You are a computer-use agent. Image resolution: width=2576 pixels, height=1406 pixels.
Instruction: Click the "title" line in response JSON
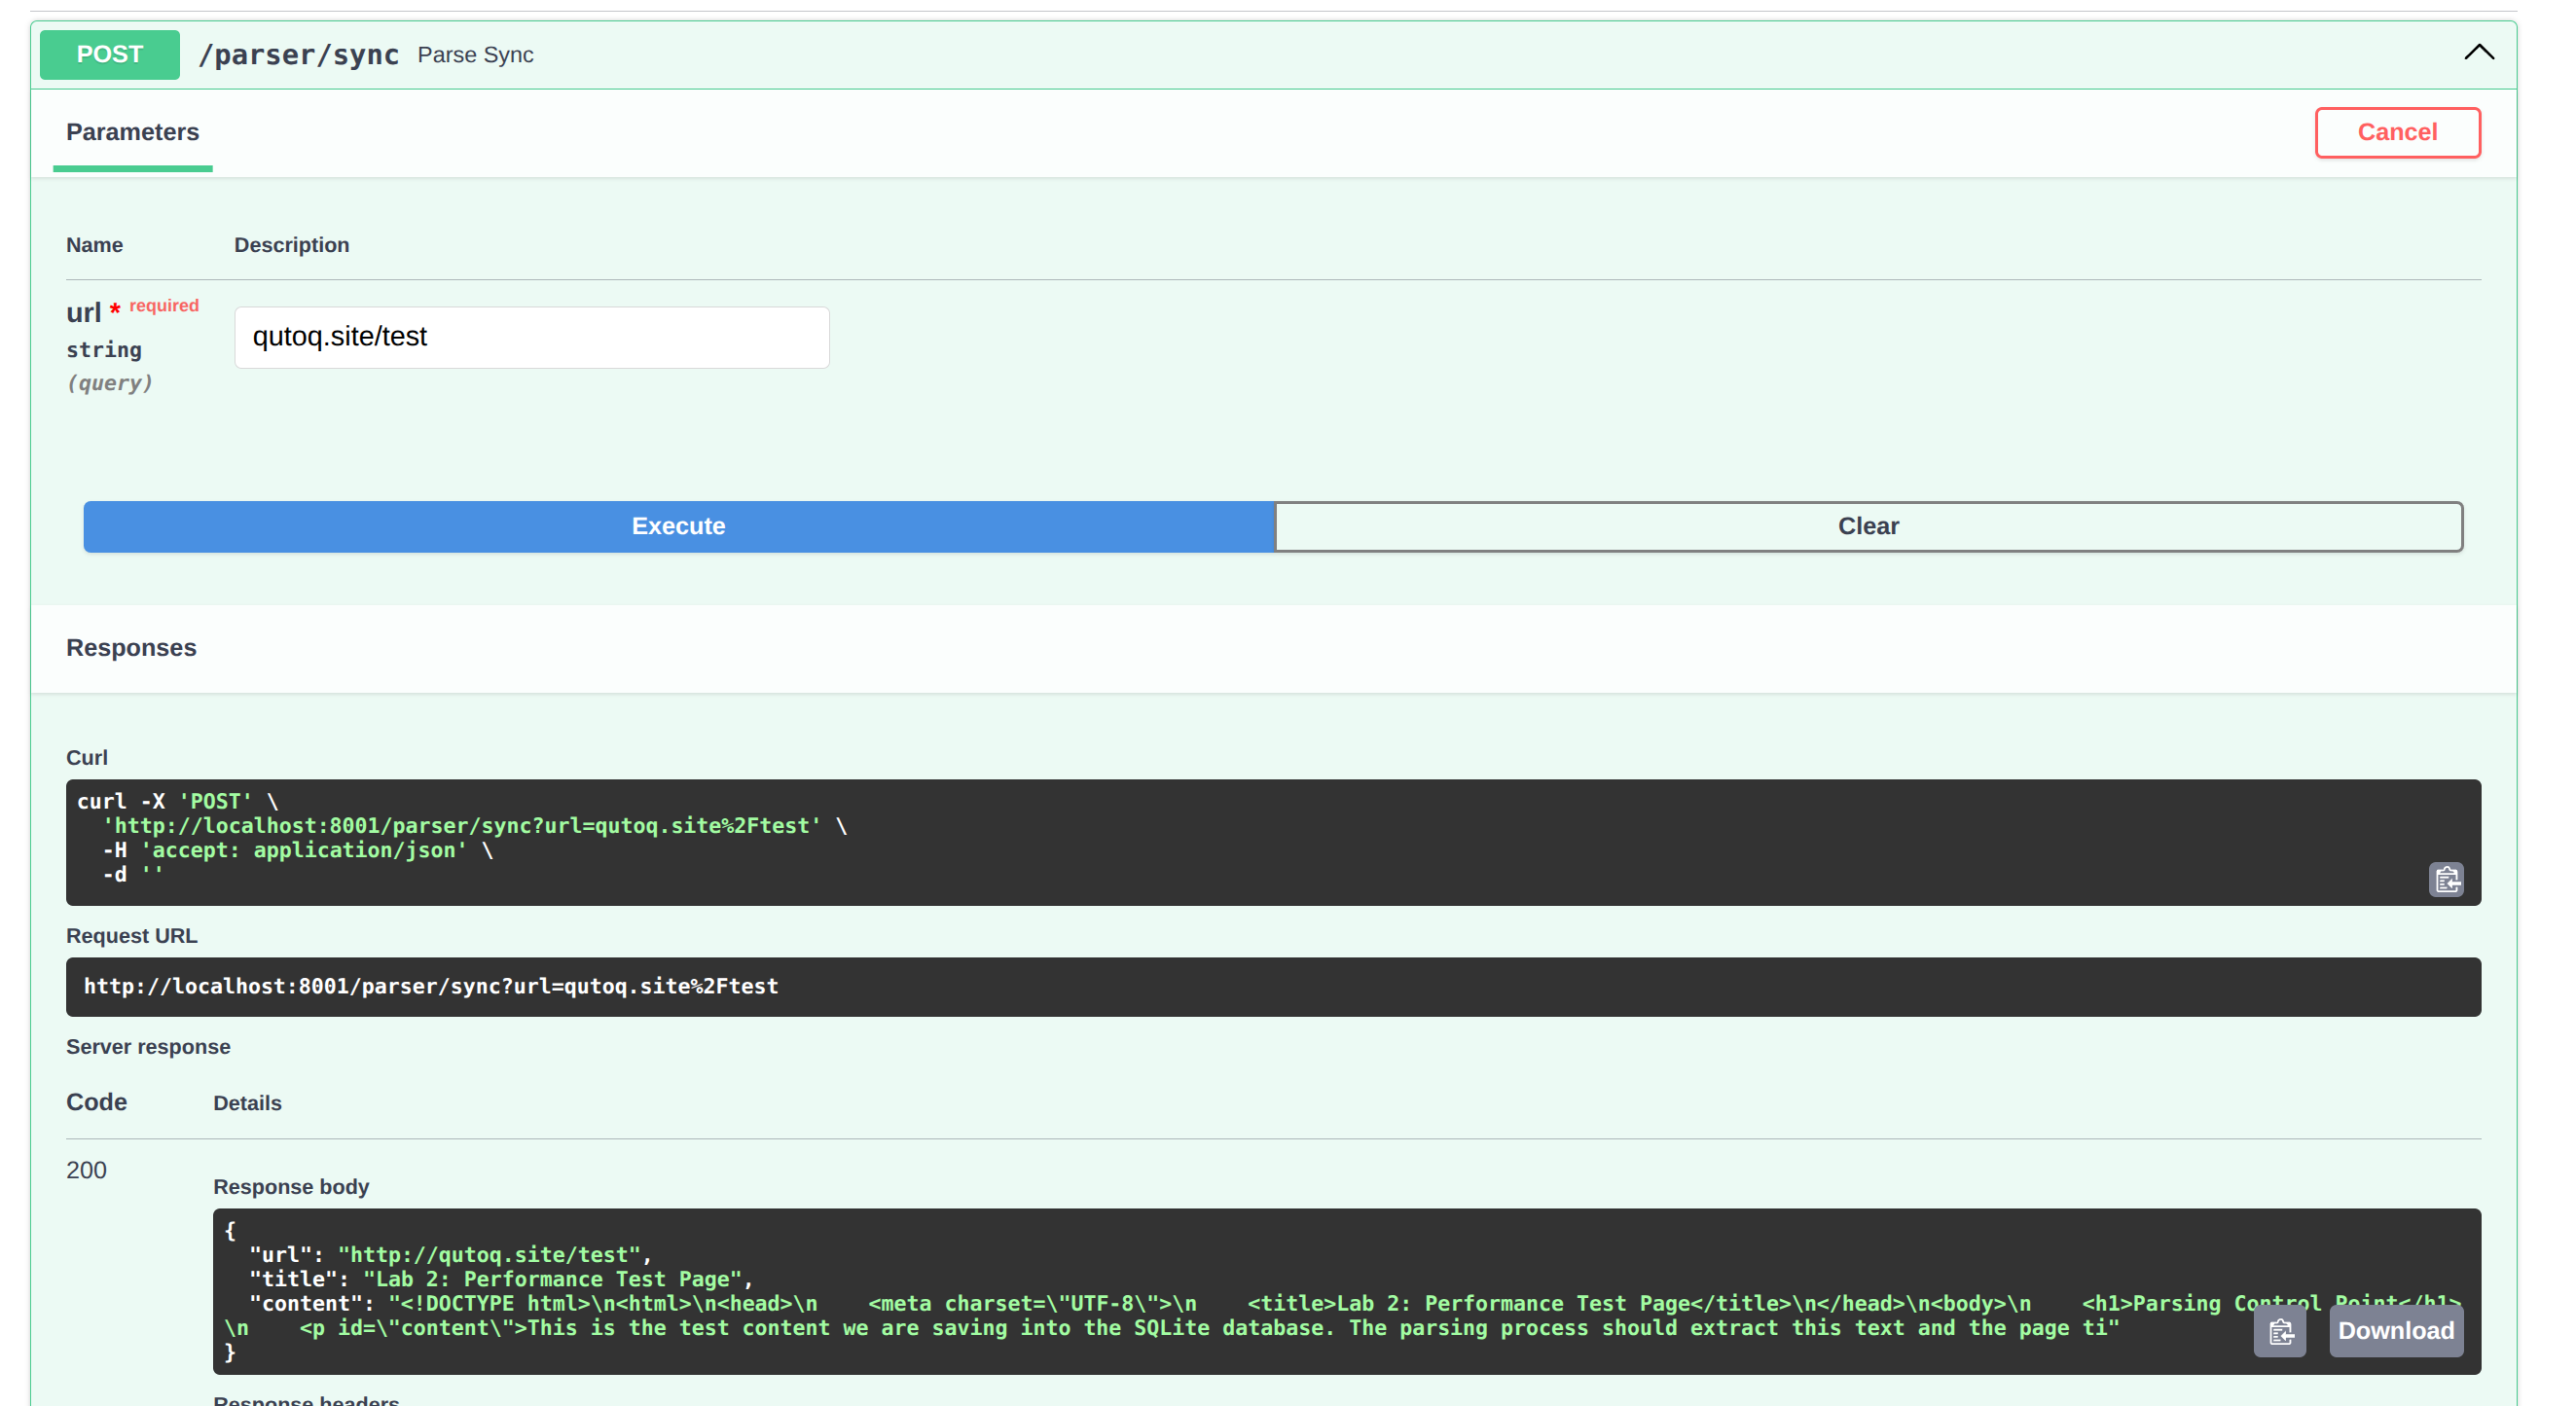pos(501,1279)
